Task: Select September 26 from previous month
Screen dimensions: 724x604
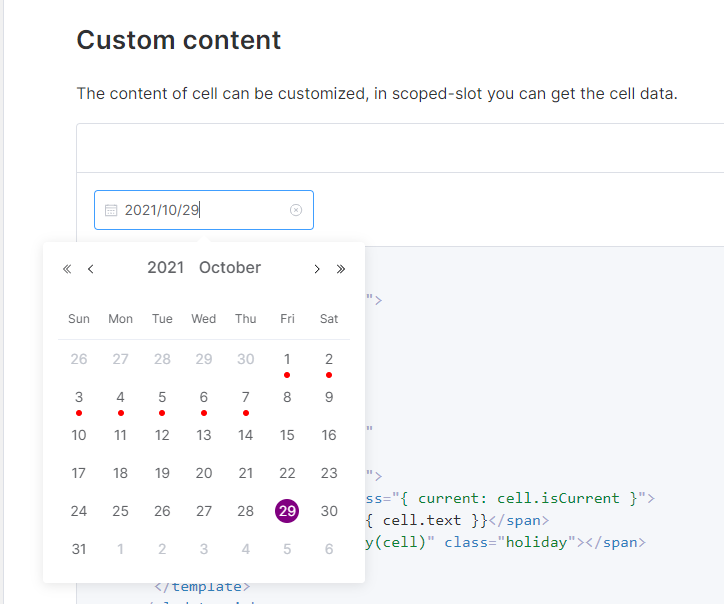Action: click(79, 359)
